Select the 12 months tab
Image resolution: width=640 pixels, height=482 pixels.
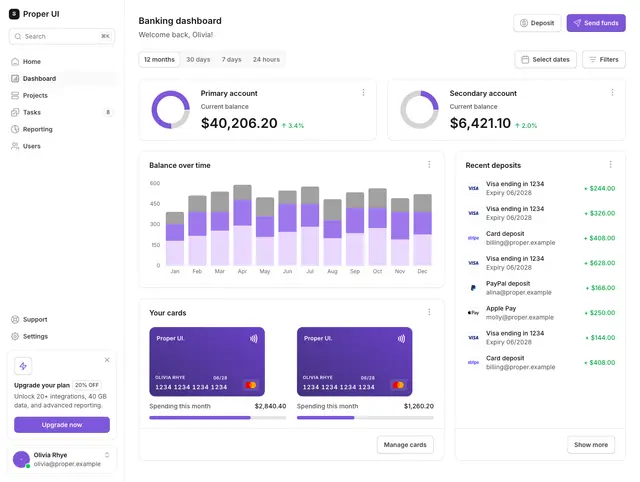pyautogui.click(x=159, y=60)
